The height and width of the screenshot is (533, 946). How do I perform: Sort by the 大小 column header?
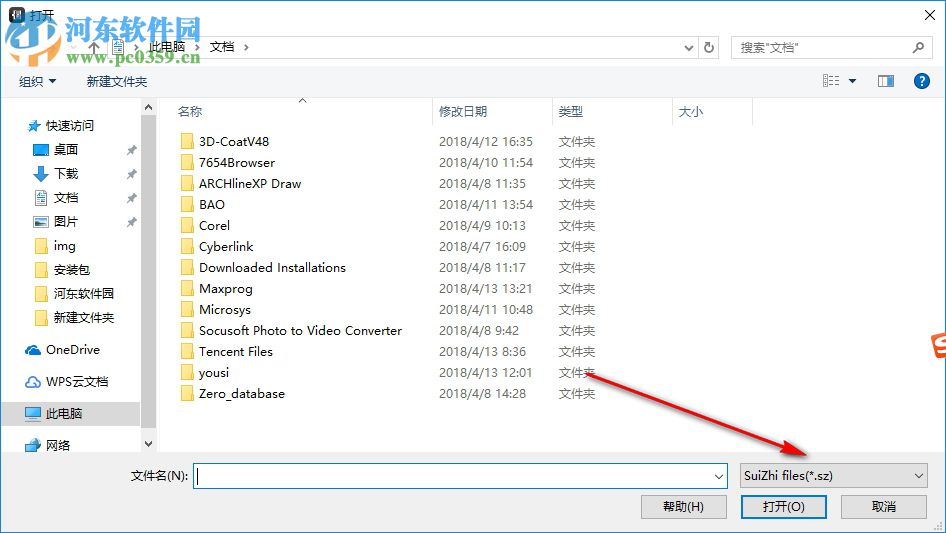pyautogui.click(x=690, y=112)
